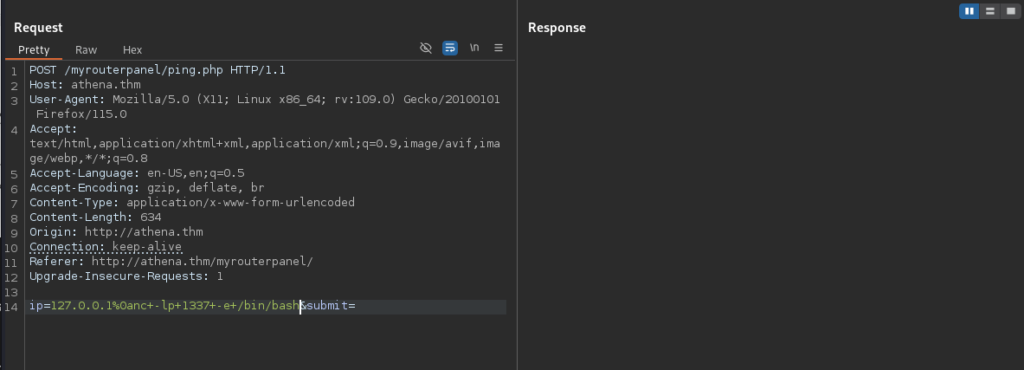Switch to the Raw tab
Viewport: 1024px width, 370px height.
click(86, 50)
